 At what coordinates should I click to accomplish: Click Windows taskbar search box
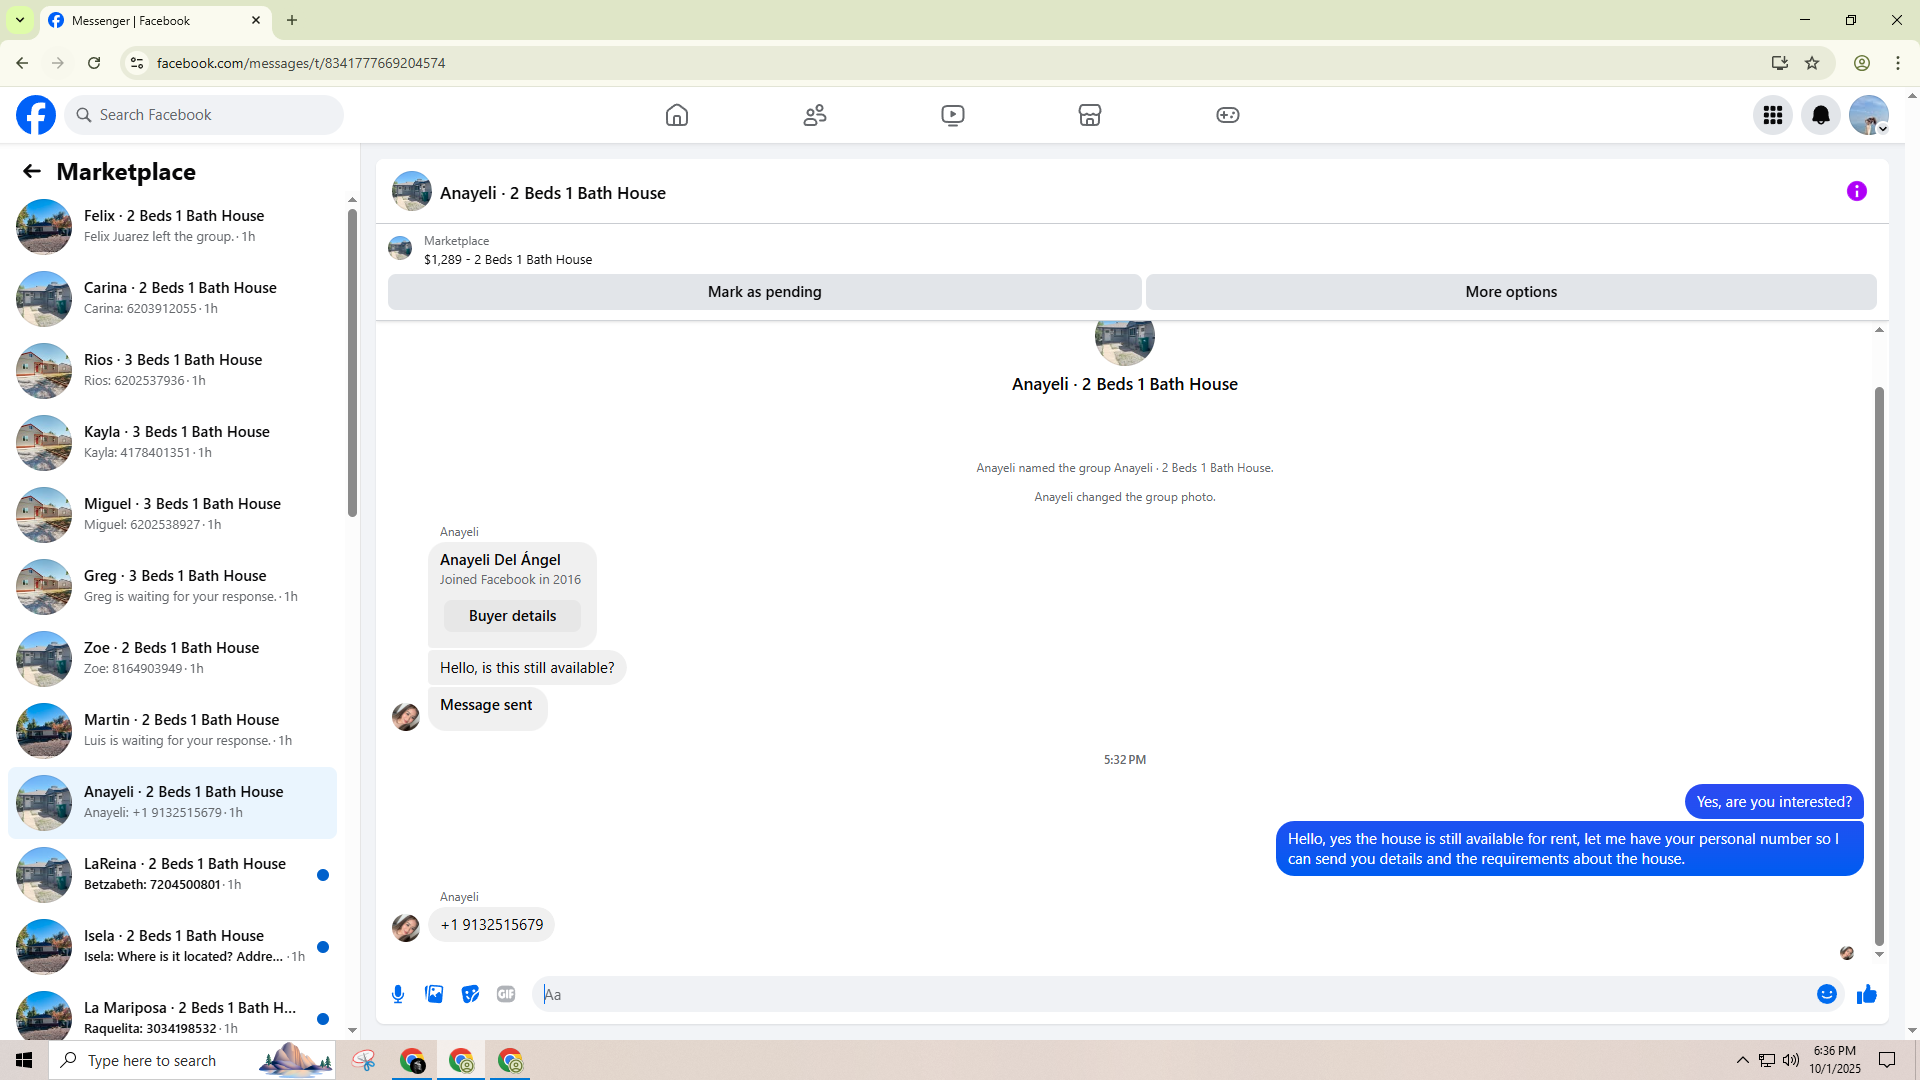pyautogui.click(x=192, y=1060)
